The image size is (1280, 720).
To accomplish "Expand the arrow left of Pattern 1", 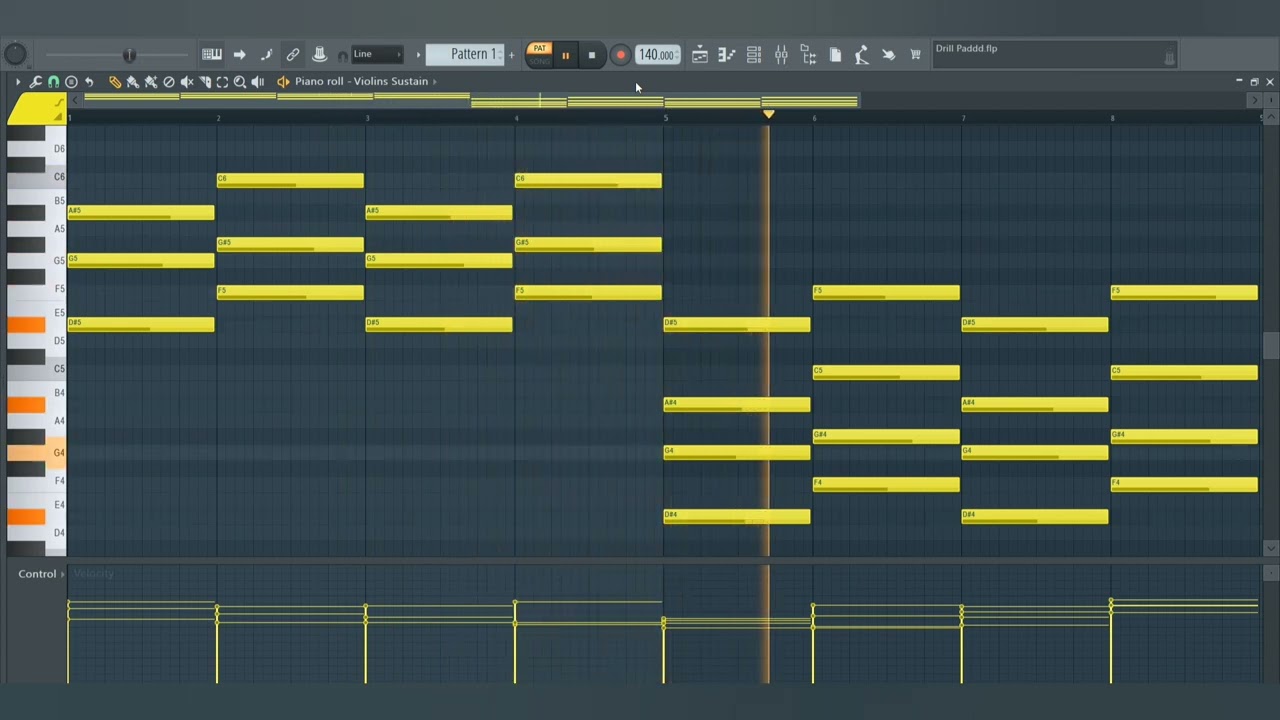I will (x=418, y=55).
